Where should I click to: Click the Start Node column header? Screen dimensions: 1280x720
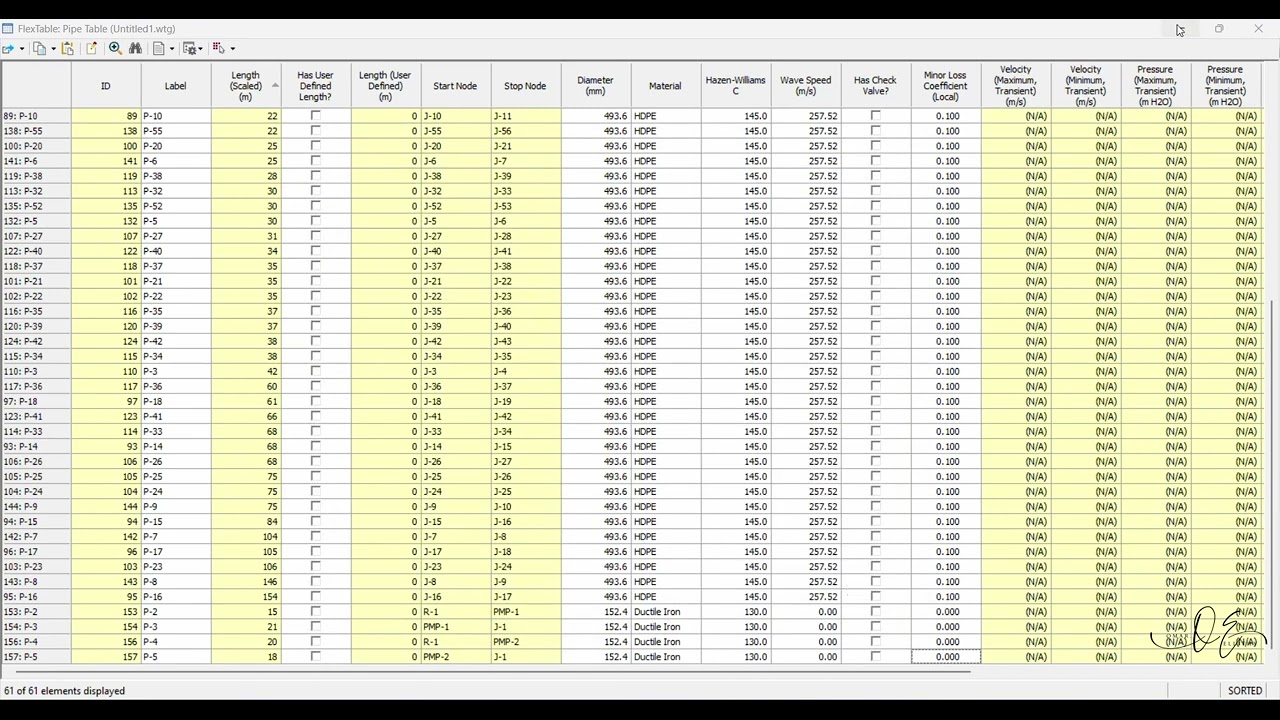pos(456,86)
